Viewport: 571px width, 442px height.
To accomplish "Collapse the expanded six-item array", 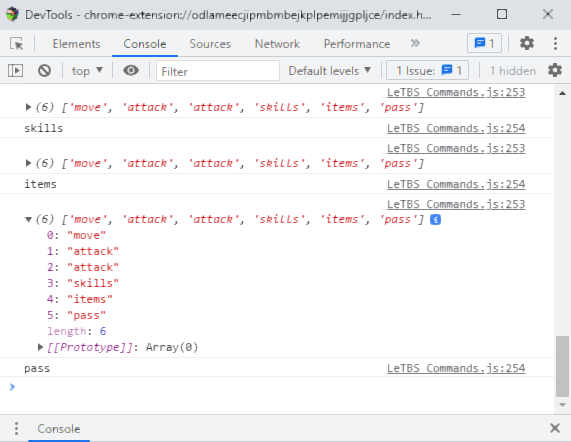I will [28, 219].
